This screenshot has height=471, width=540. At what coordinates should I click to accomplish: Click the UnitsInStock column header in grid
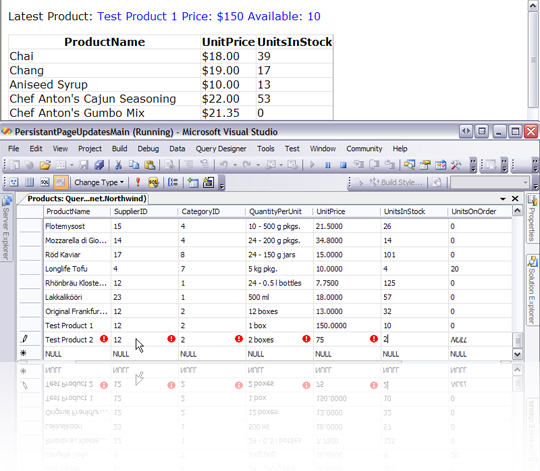(x=414, y=211)
